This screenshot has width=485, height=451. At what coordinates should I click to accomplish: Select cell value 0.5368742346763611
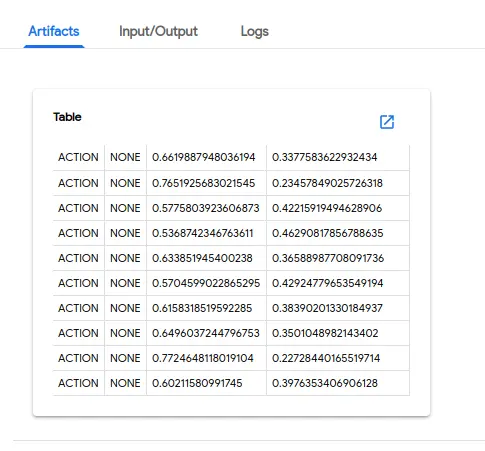pyautogui.click(x=203, y=233)
